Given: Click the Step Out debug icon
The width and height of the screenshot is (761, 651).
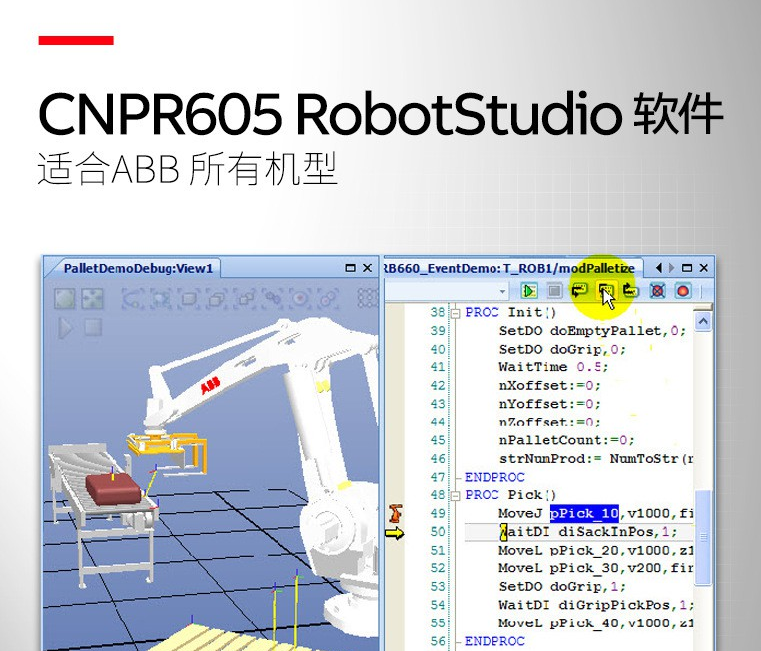Looking at the screenshot, I should click(630, 291).
